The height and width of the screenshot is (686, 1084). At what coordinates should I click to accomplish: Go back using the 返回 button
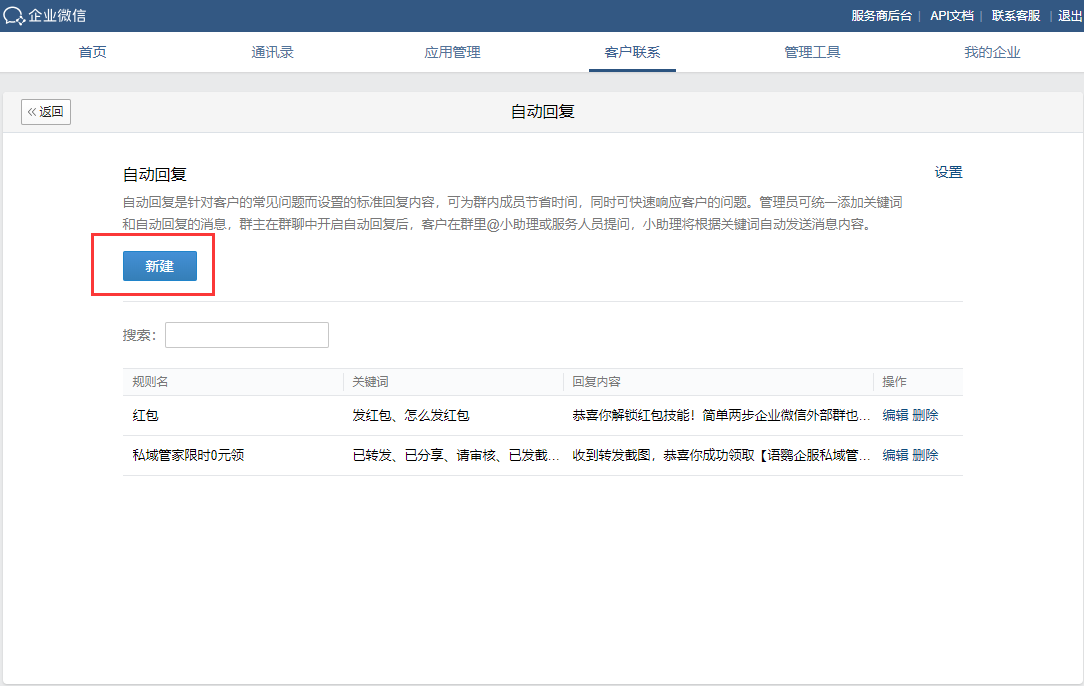coord(46,112)
